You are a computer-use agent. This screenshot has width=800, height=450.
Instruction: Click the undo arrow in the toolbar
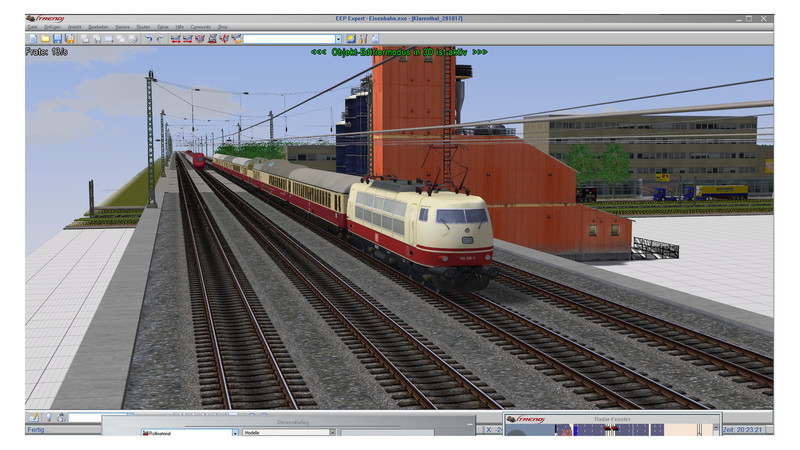click(148, 39)
